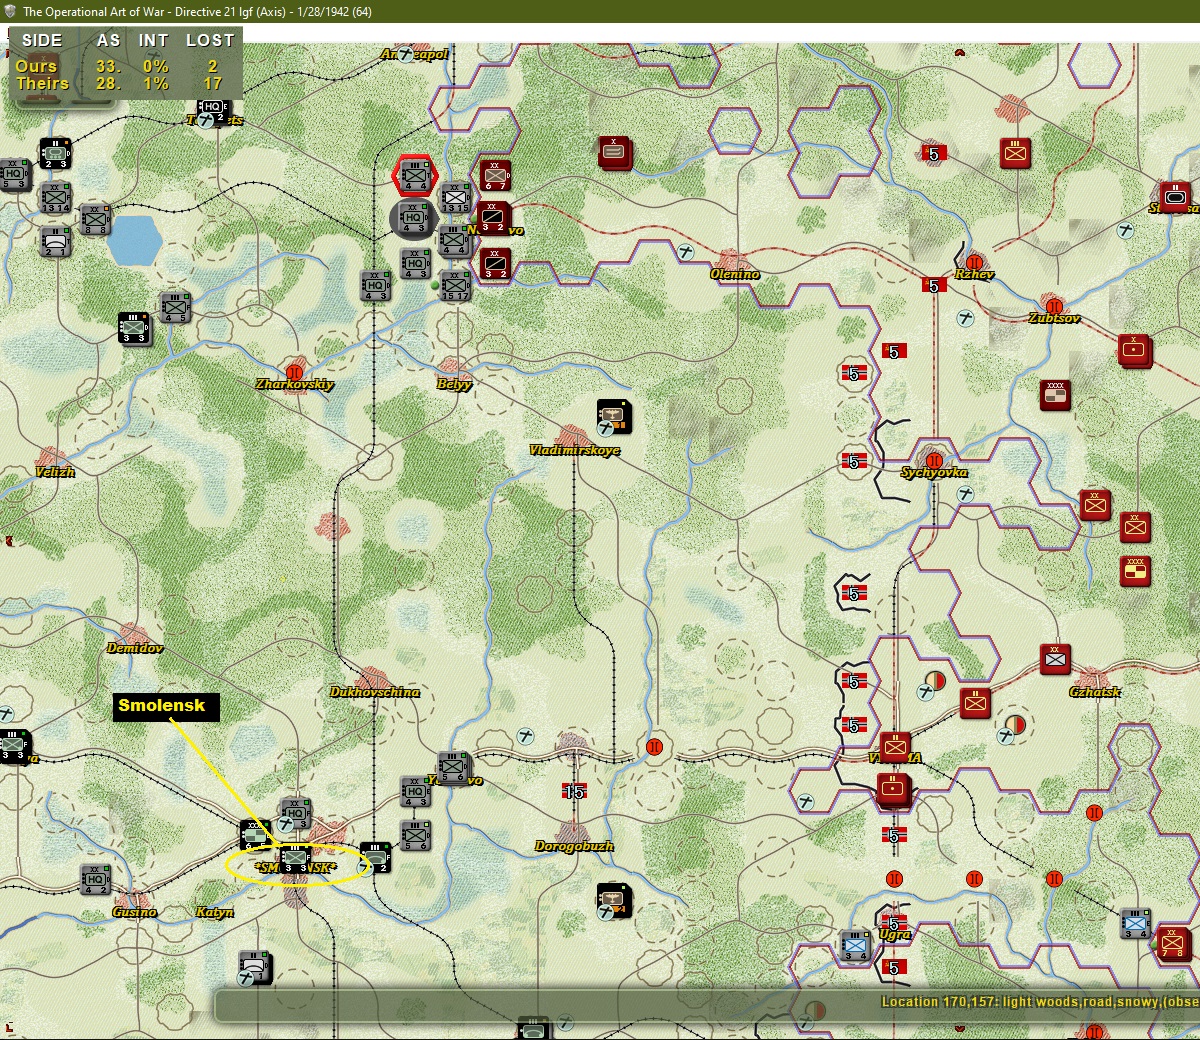Click the Soviet 3-2 unit overlapping N...vo label
The height and width of the screenshot is (1040, 1200).
pyautogui.click(x=494, y=217)
